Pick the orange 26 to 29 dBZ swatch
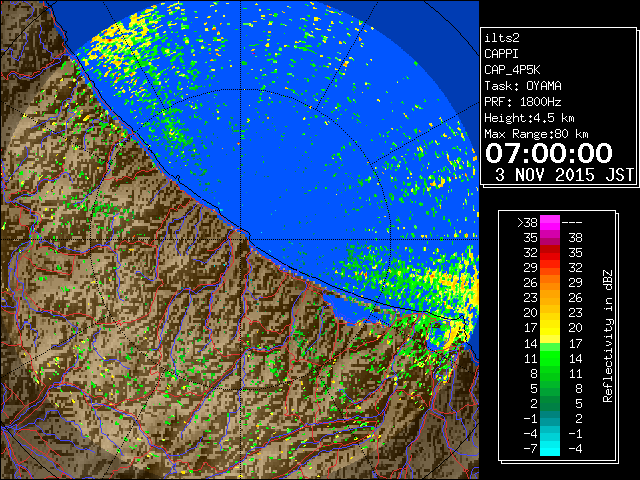 [550, 283]
